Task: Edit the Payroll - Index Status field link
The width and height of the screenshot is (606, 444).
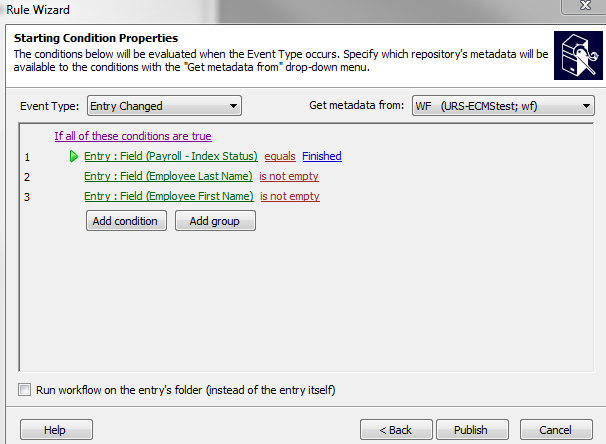Action: pos(171,156)
